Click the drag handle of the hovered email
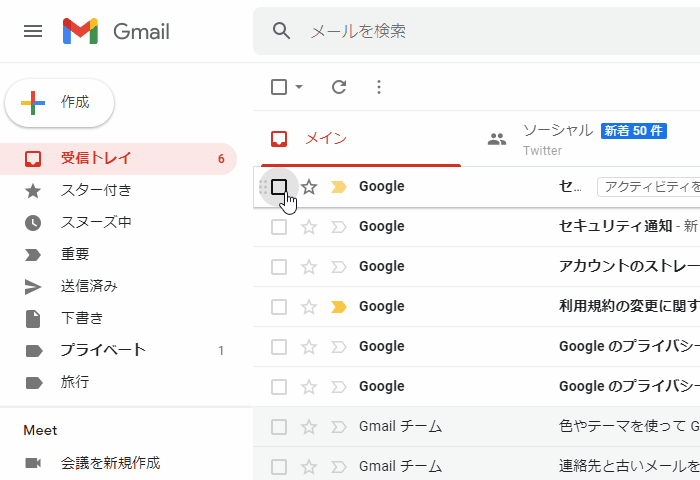 click(x=263, y=187)
